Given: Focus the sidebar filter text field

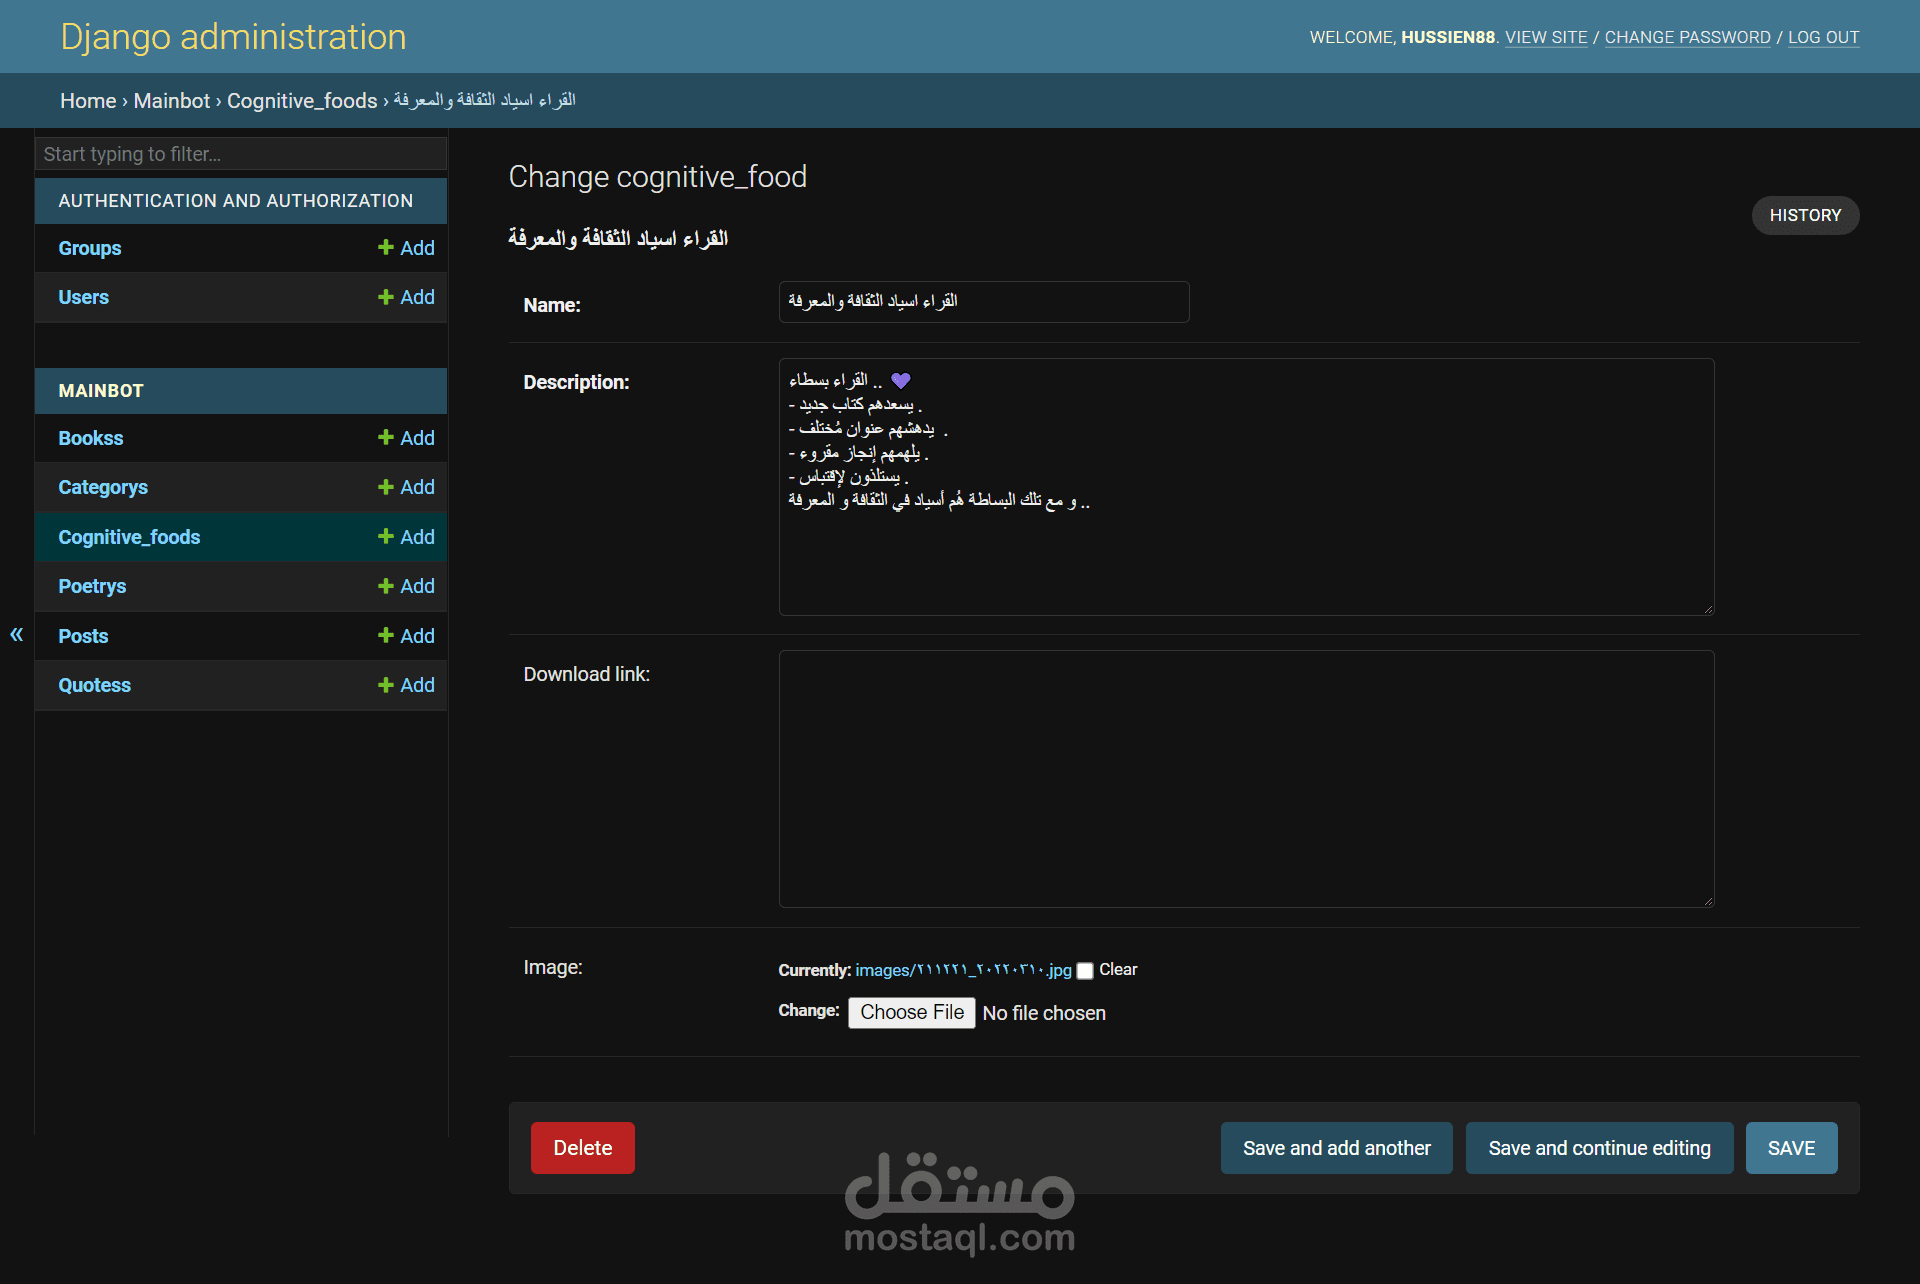Looking at the screenshot, I should pyautogui.click(x=240, y=154).
